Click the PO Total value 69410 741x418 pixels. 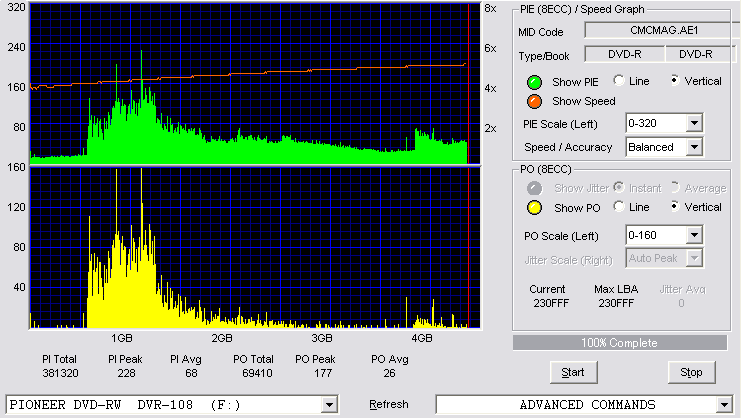coord(257,373)
